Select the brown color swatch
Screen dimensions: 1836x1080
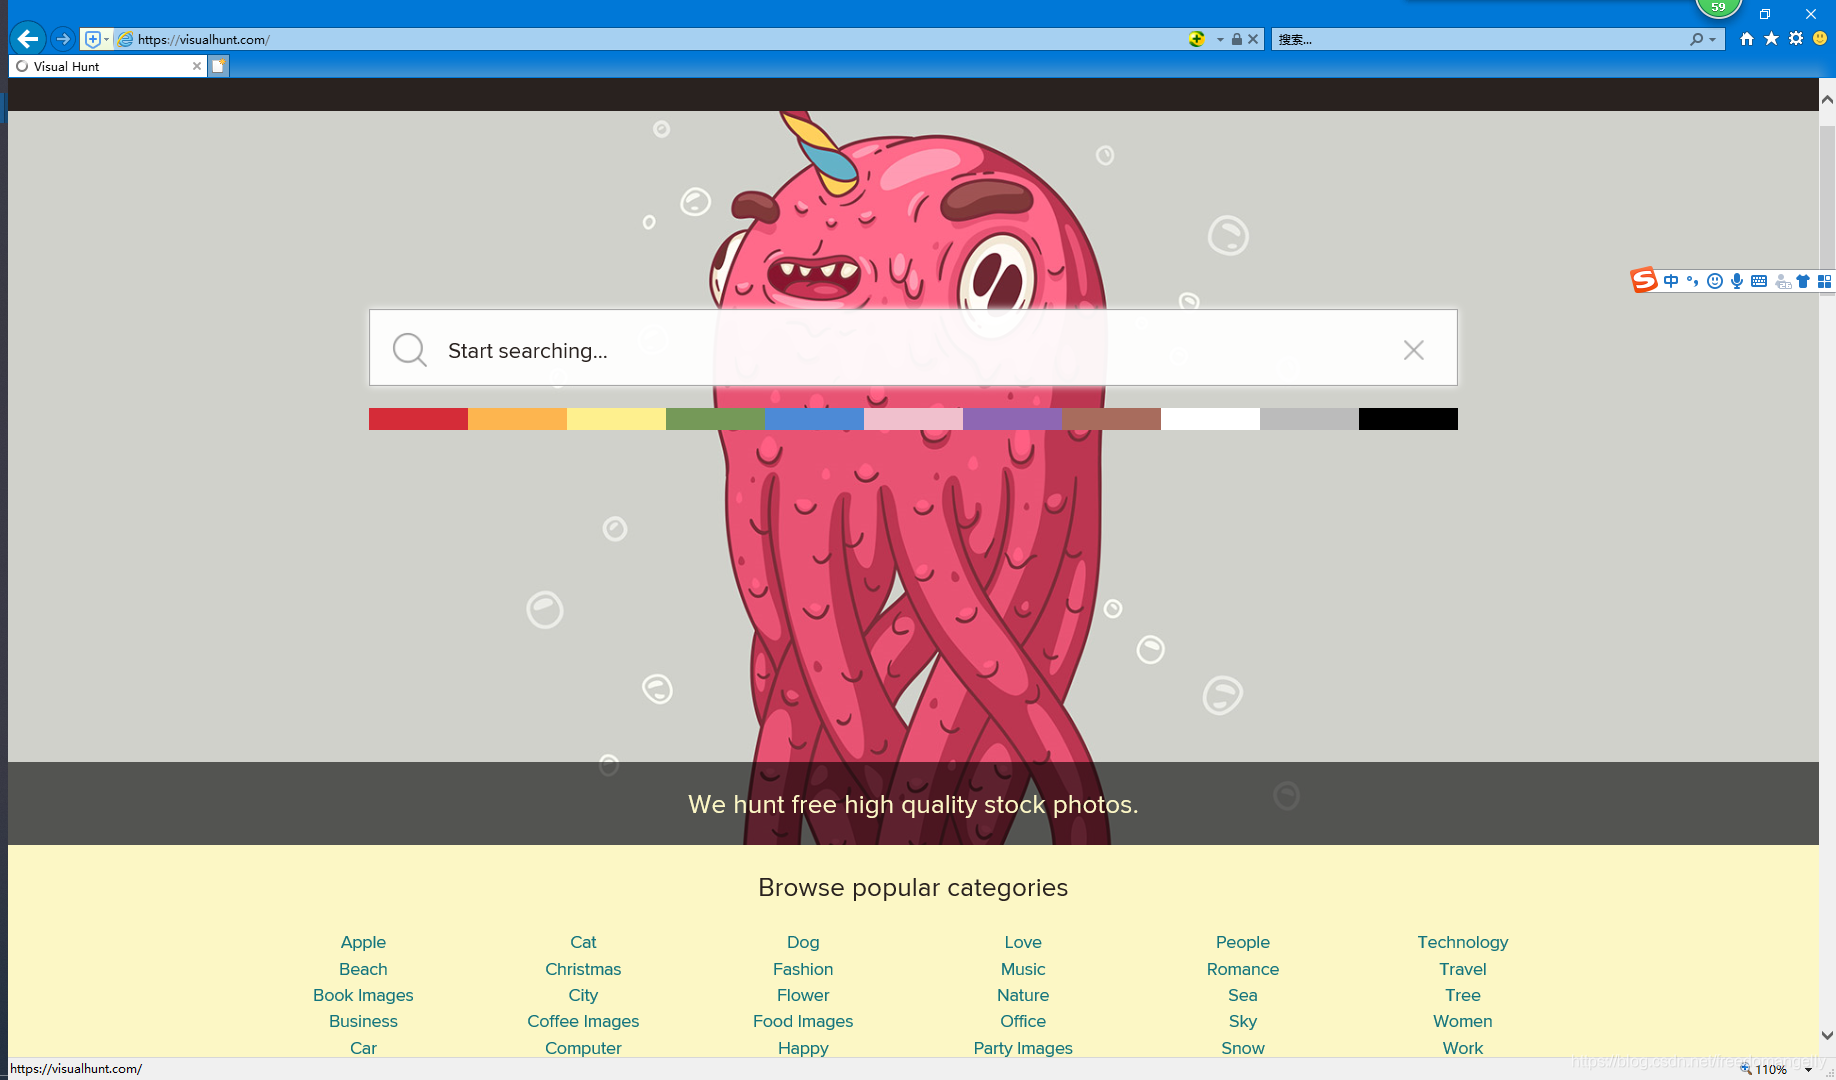point(1111,419)
